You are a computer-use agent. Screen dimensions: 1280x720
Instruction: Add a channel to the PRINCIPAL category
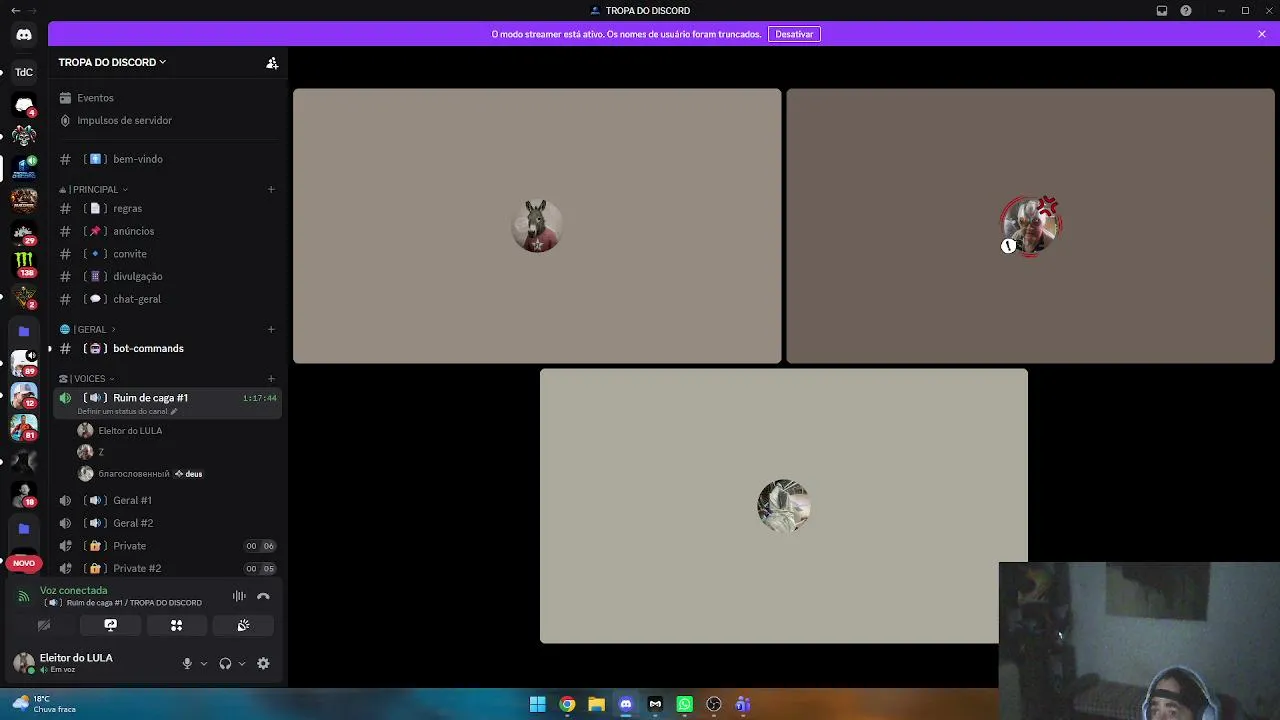(271, 189)
